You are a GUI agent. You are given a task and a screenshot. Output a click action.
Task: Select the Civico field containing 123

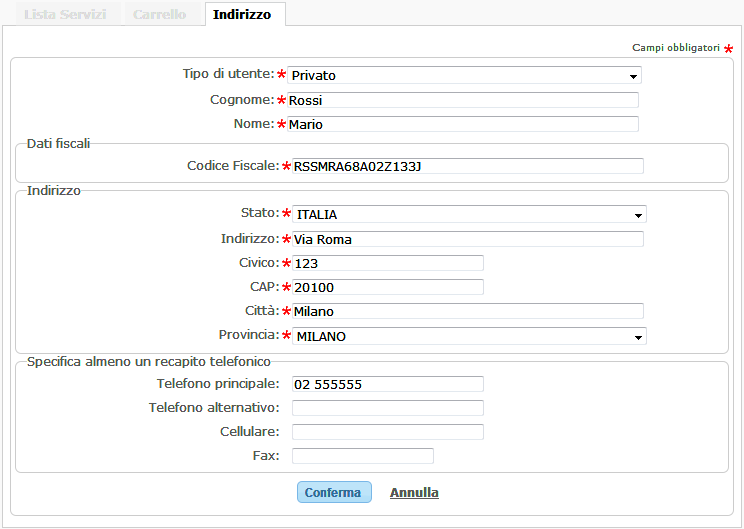(x=388, y=263)
